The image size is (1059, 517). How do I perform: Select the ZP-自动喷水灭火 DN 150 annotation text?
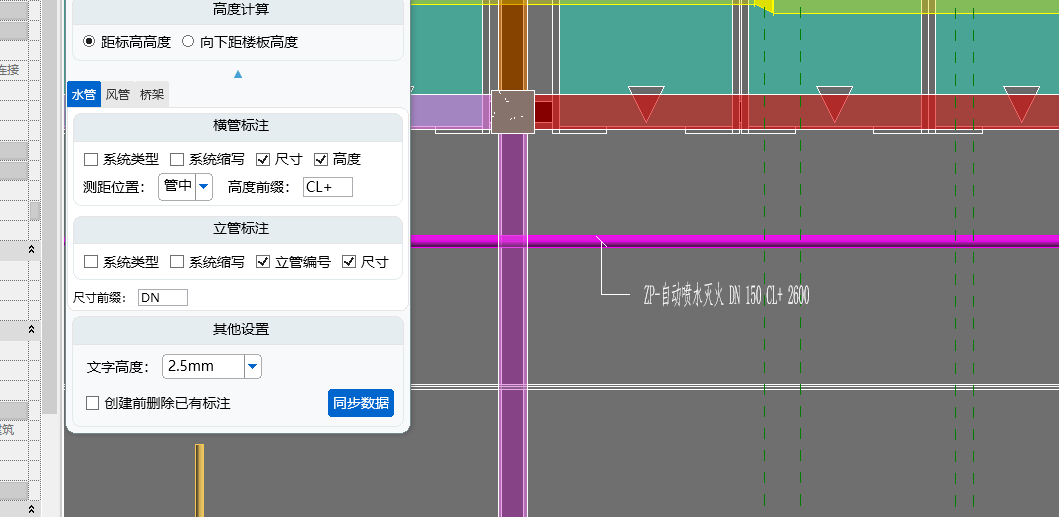725,295
